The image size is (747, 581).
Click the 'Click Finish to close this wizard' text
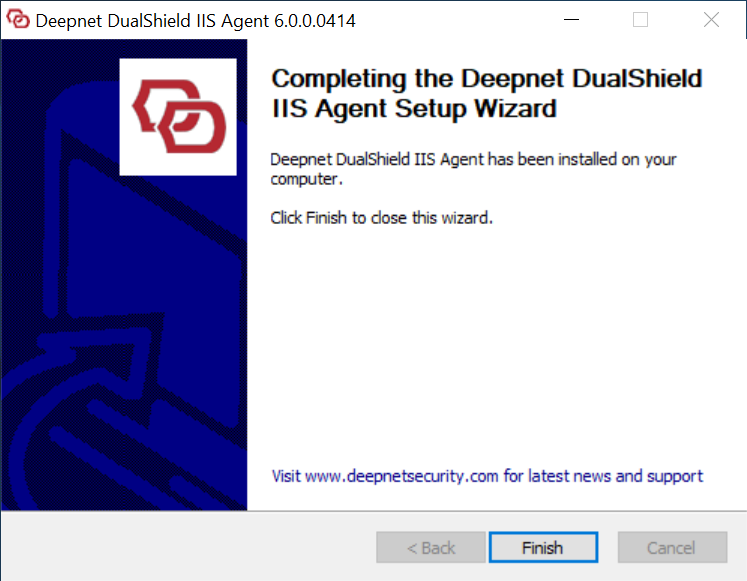click(381, 218)
